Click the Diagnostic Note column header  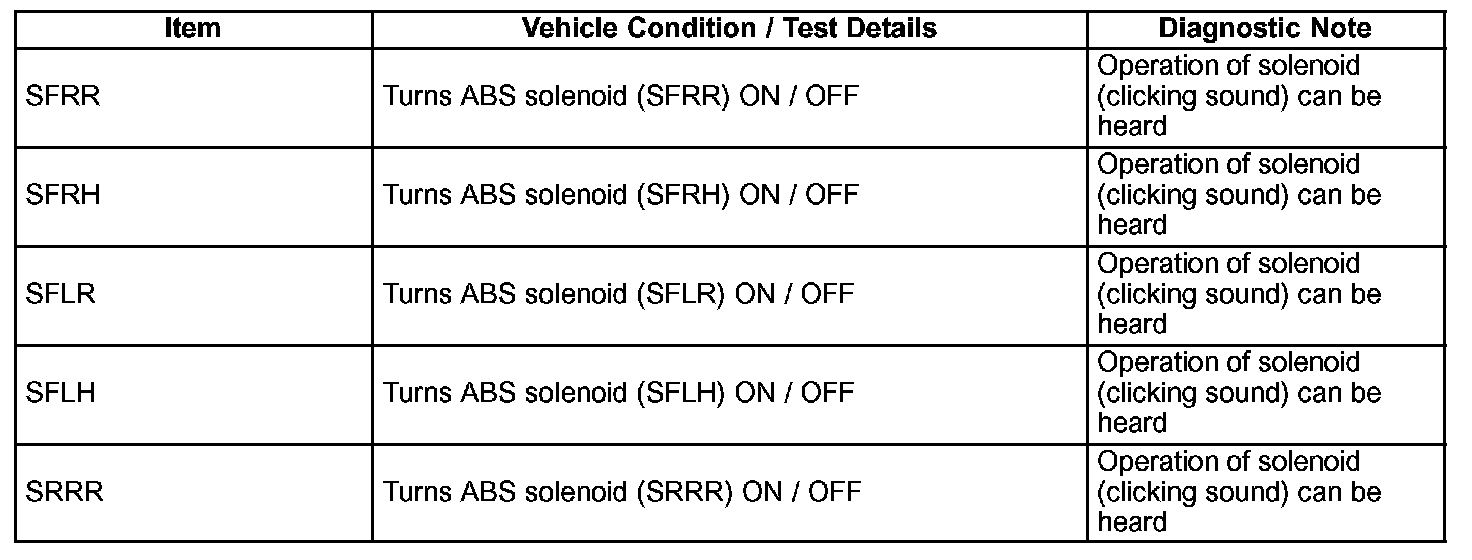[x=1265, y=28]
